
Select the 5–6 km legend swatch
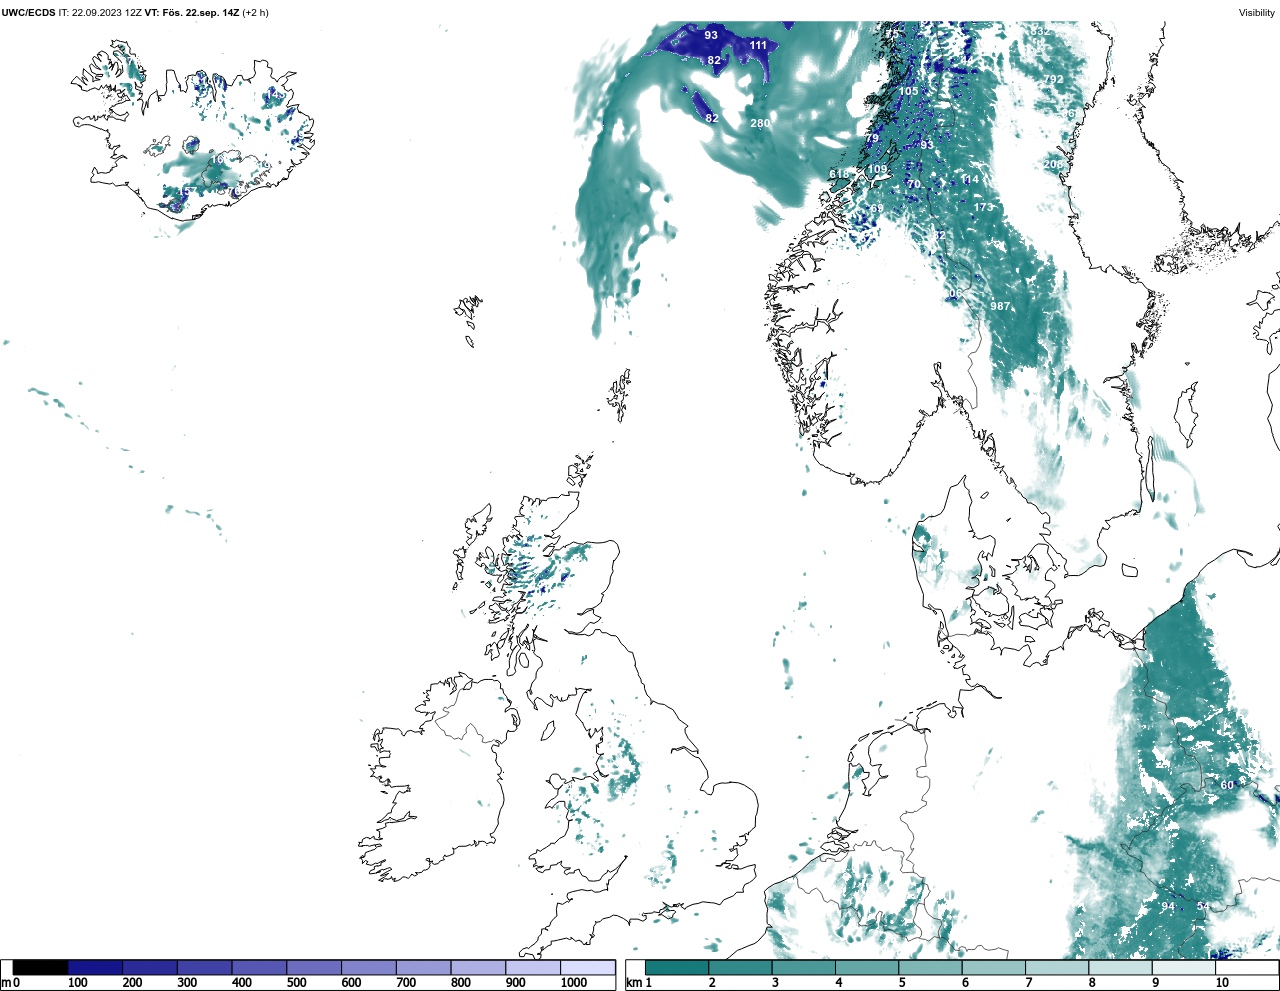click(x=930, y=968)
